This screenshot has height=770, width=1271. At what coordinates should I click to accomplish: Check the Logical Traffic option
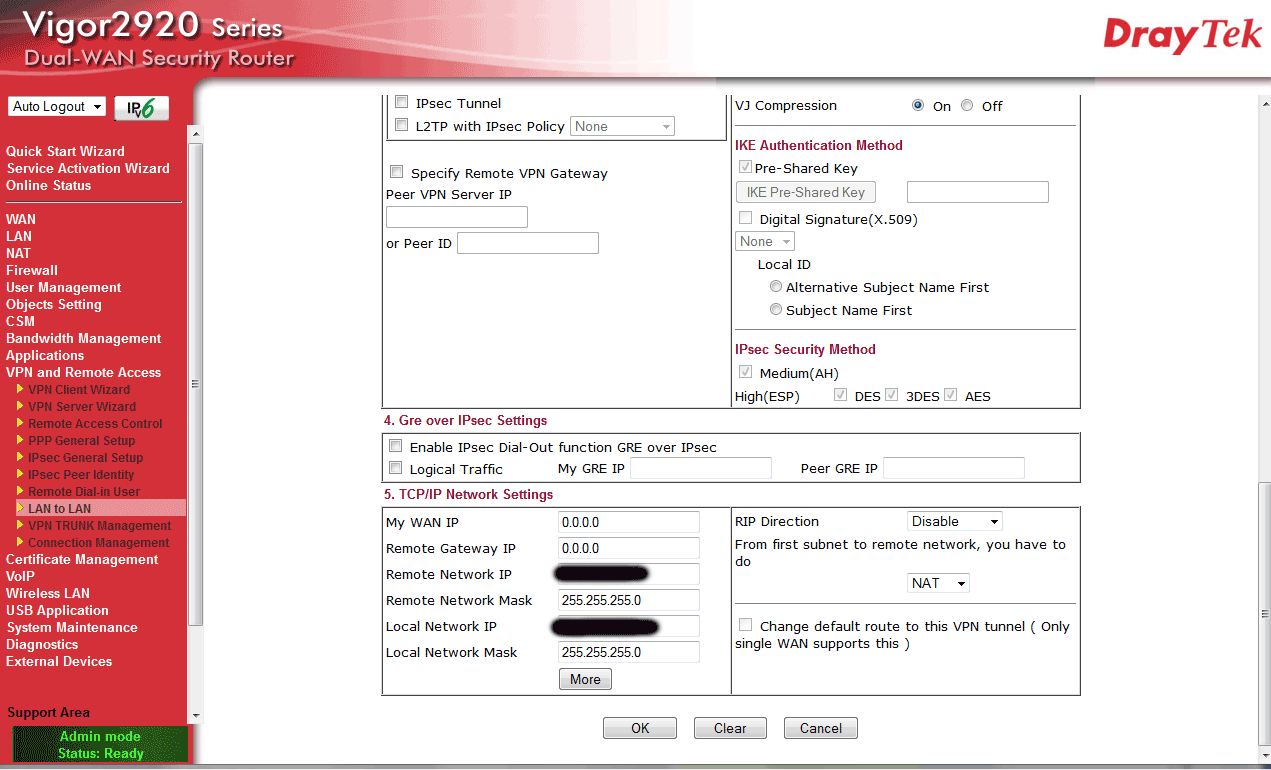[x=396, y=468]
